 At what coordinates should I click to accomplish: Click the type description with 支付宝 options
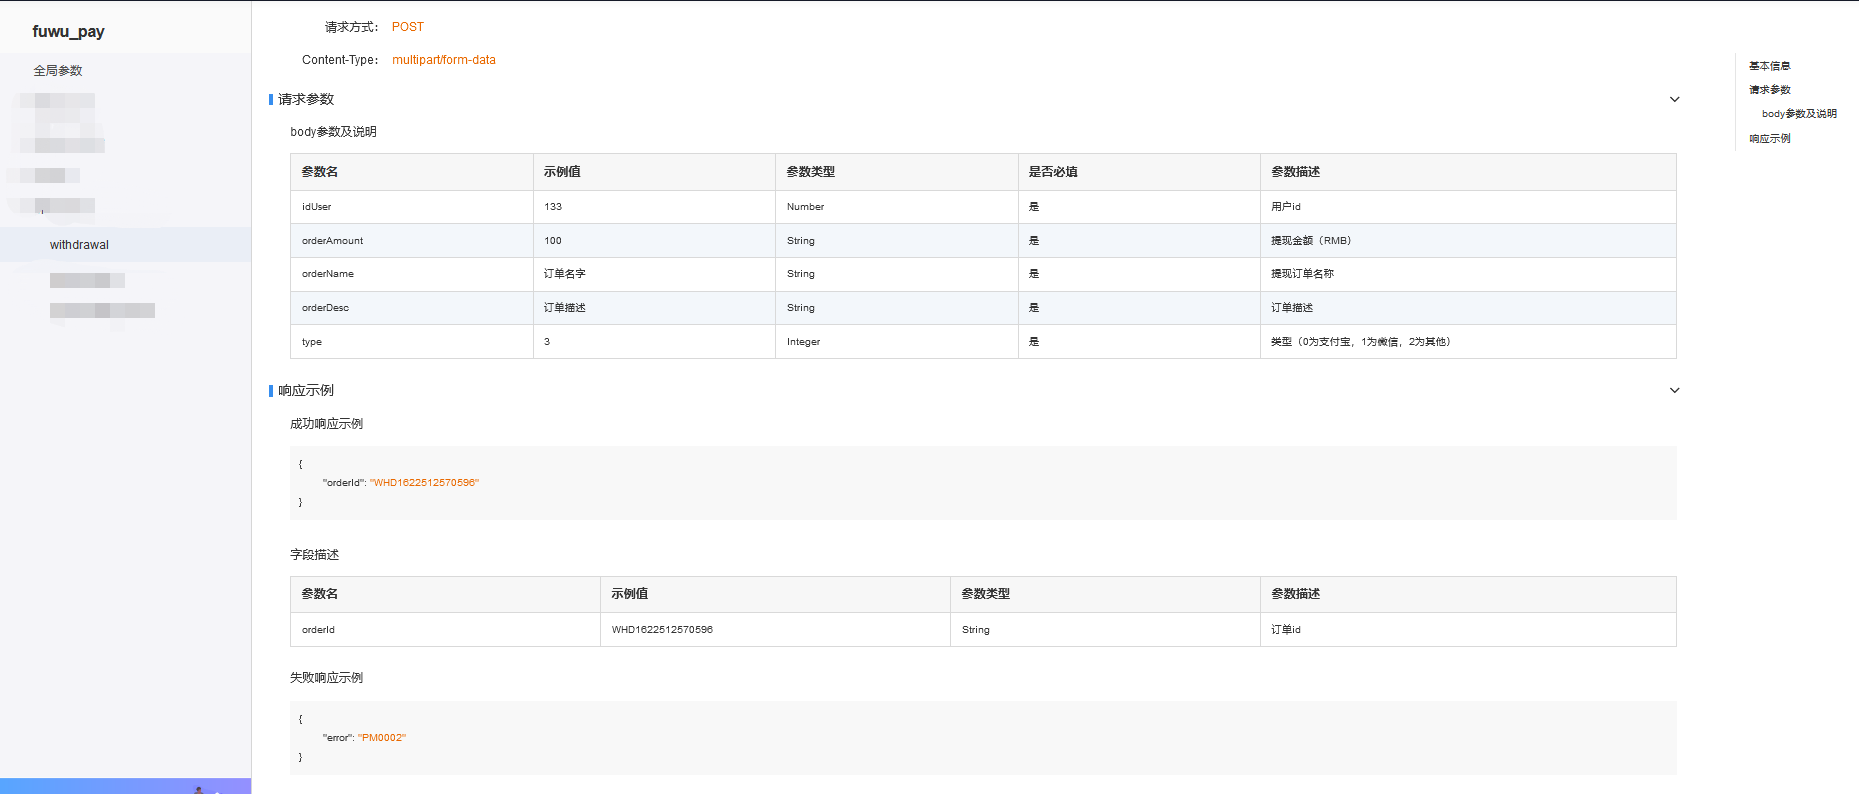click(1468, 342)
